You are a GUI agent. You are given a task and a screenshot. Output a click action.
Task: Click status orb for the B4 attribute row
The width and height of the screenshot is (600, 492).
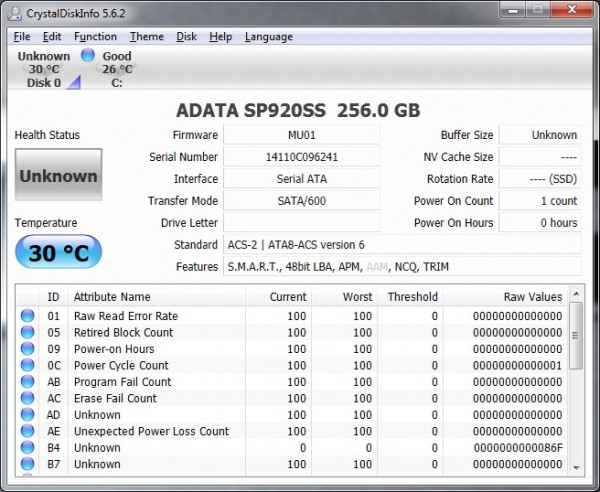27,448
